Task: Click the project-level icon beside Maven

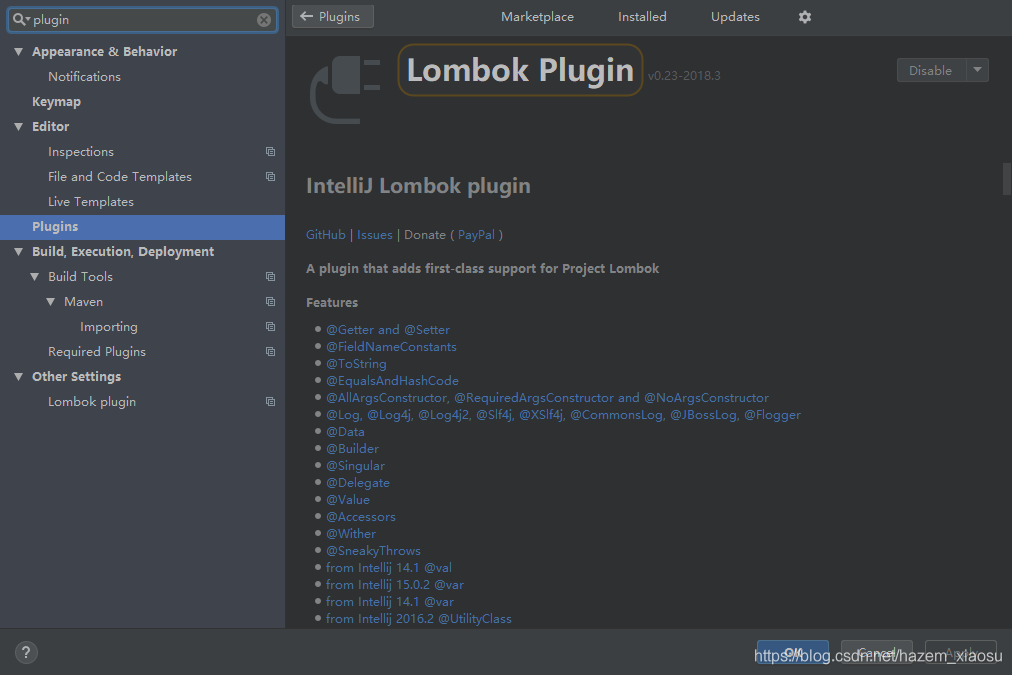Action: click(x=270, y=302)
